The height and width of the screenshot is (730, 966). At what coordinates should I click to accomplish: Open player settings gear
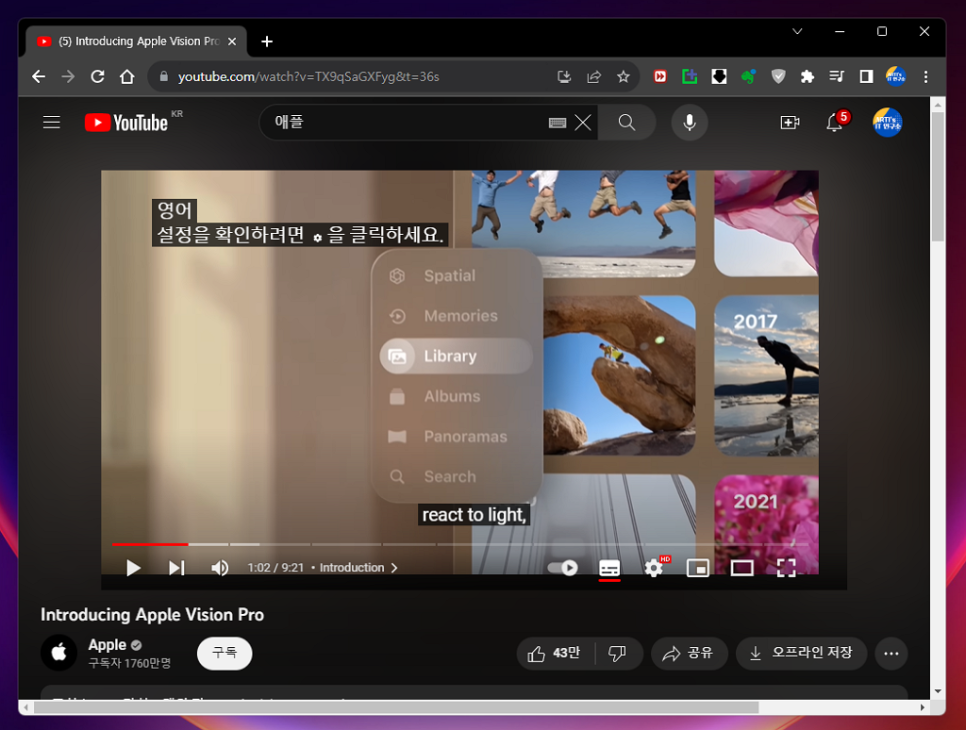(654, 567)
